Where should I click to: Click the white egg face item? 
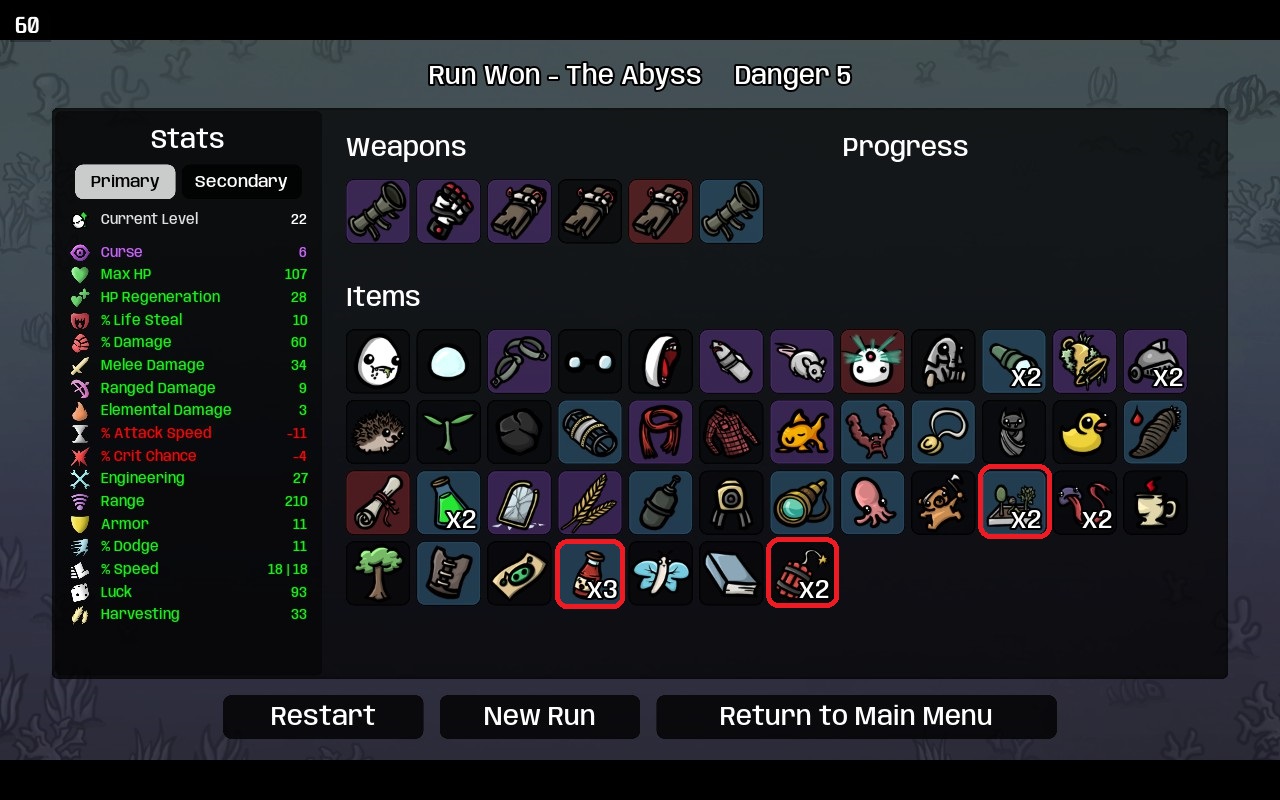point(378,361)
